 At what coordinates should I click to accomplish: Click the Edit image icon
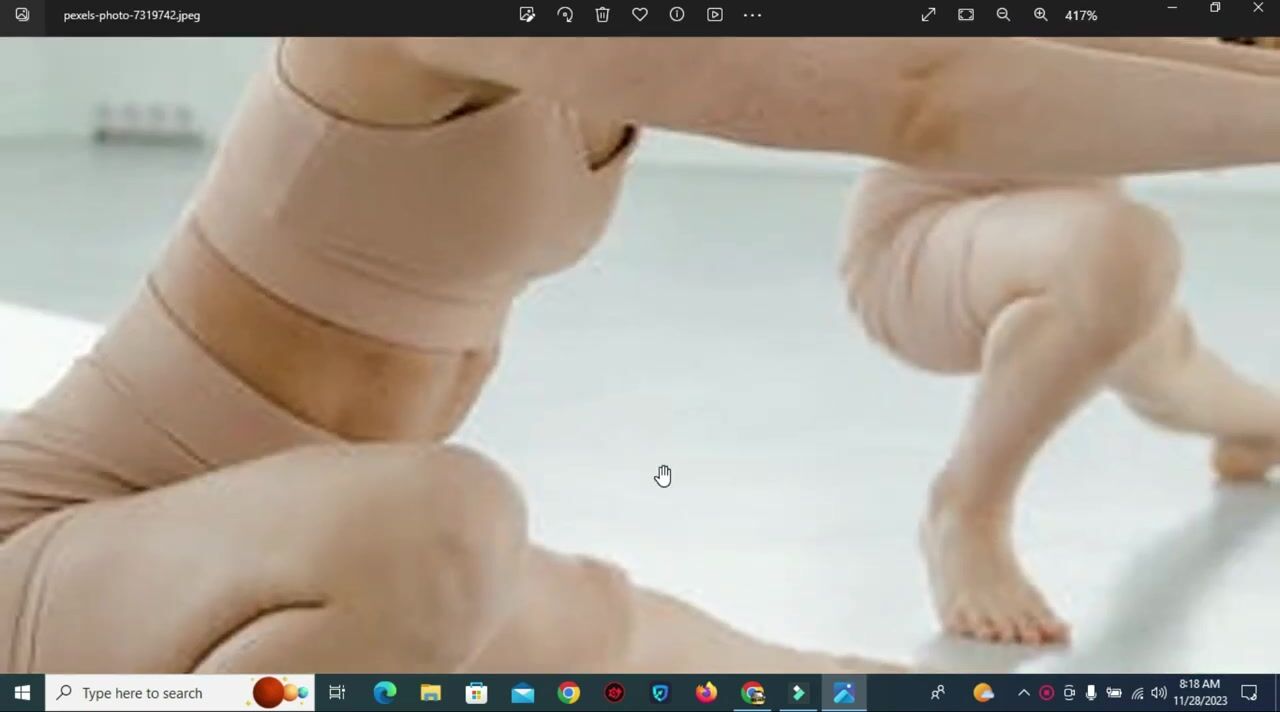pos(527,15)
